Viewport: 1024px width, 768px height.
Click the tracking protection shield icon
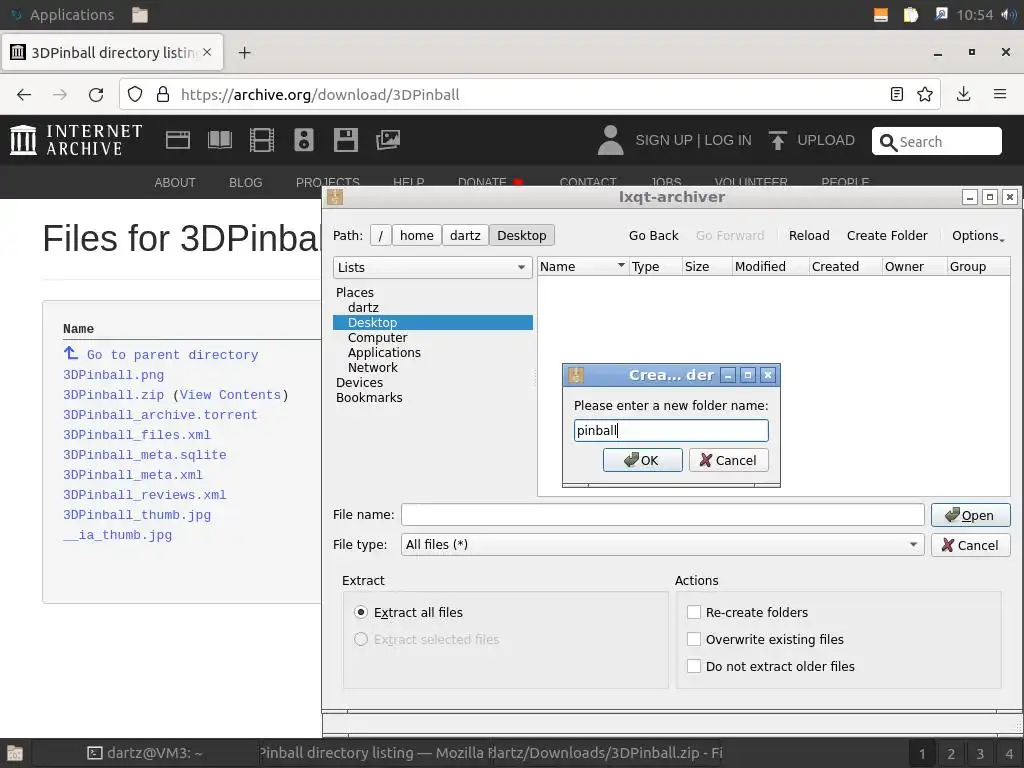click(x=135, y=95)
